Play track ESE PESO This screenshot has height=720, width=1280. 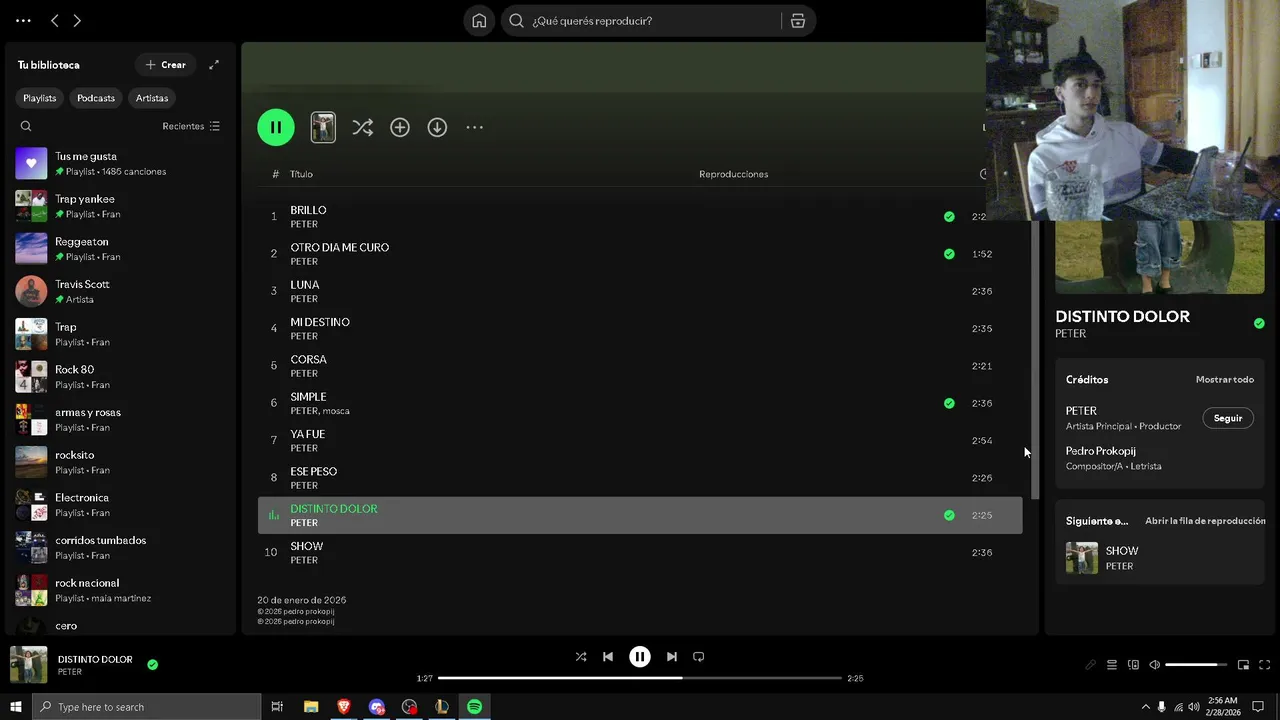640,477
